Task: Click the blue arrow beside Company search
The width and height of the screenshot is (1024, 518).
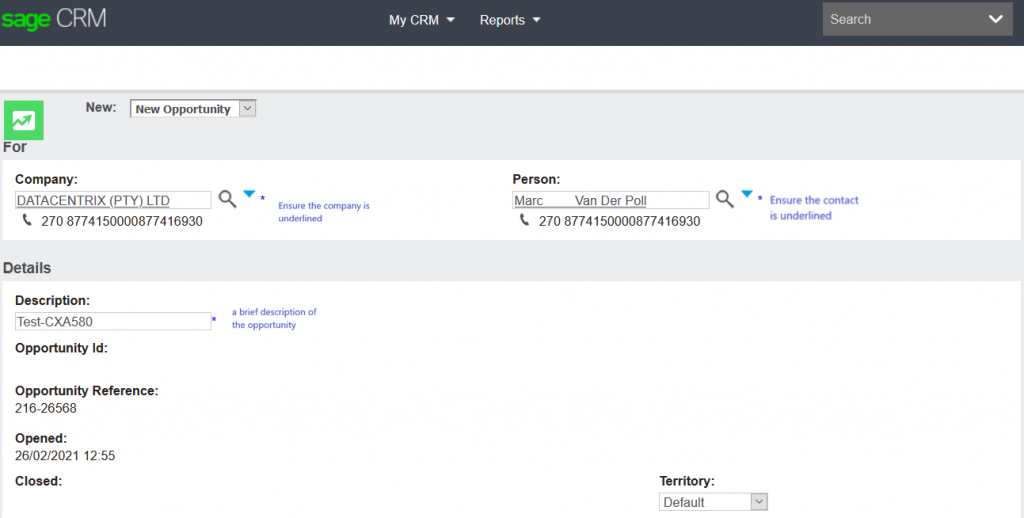Action: pos(250,194)
